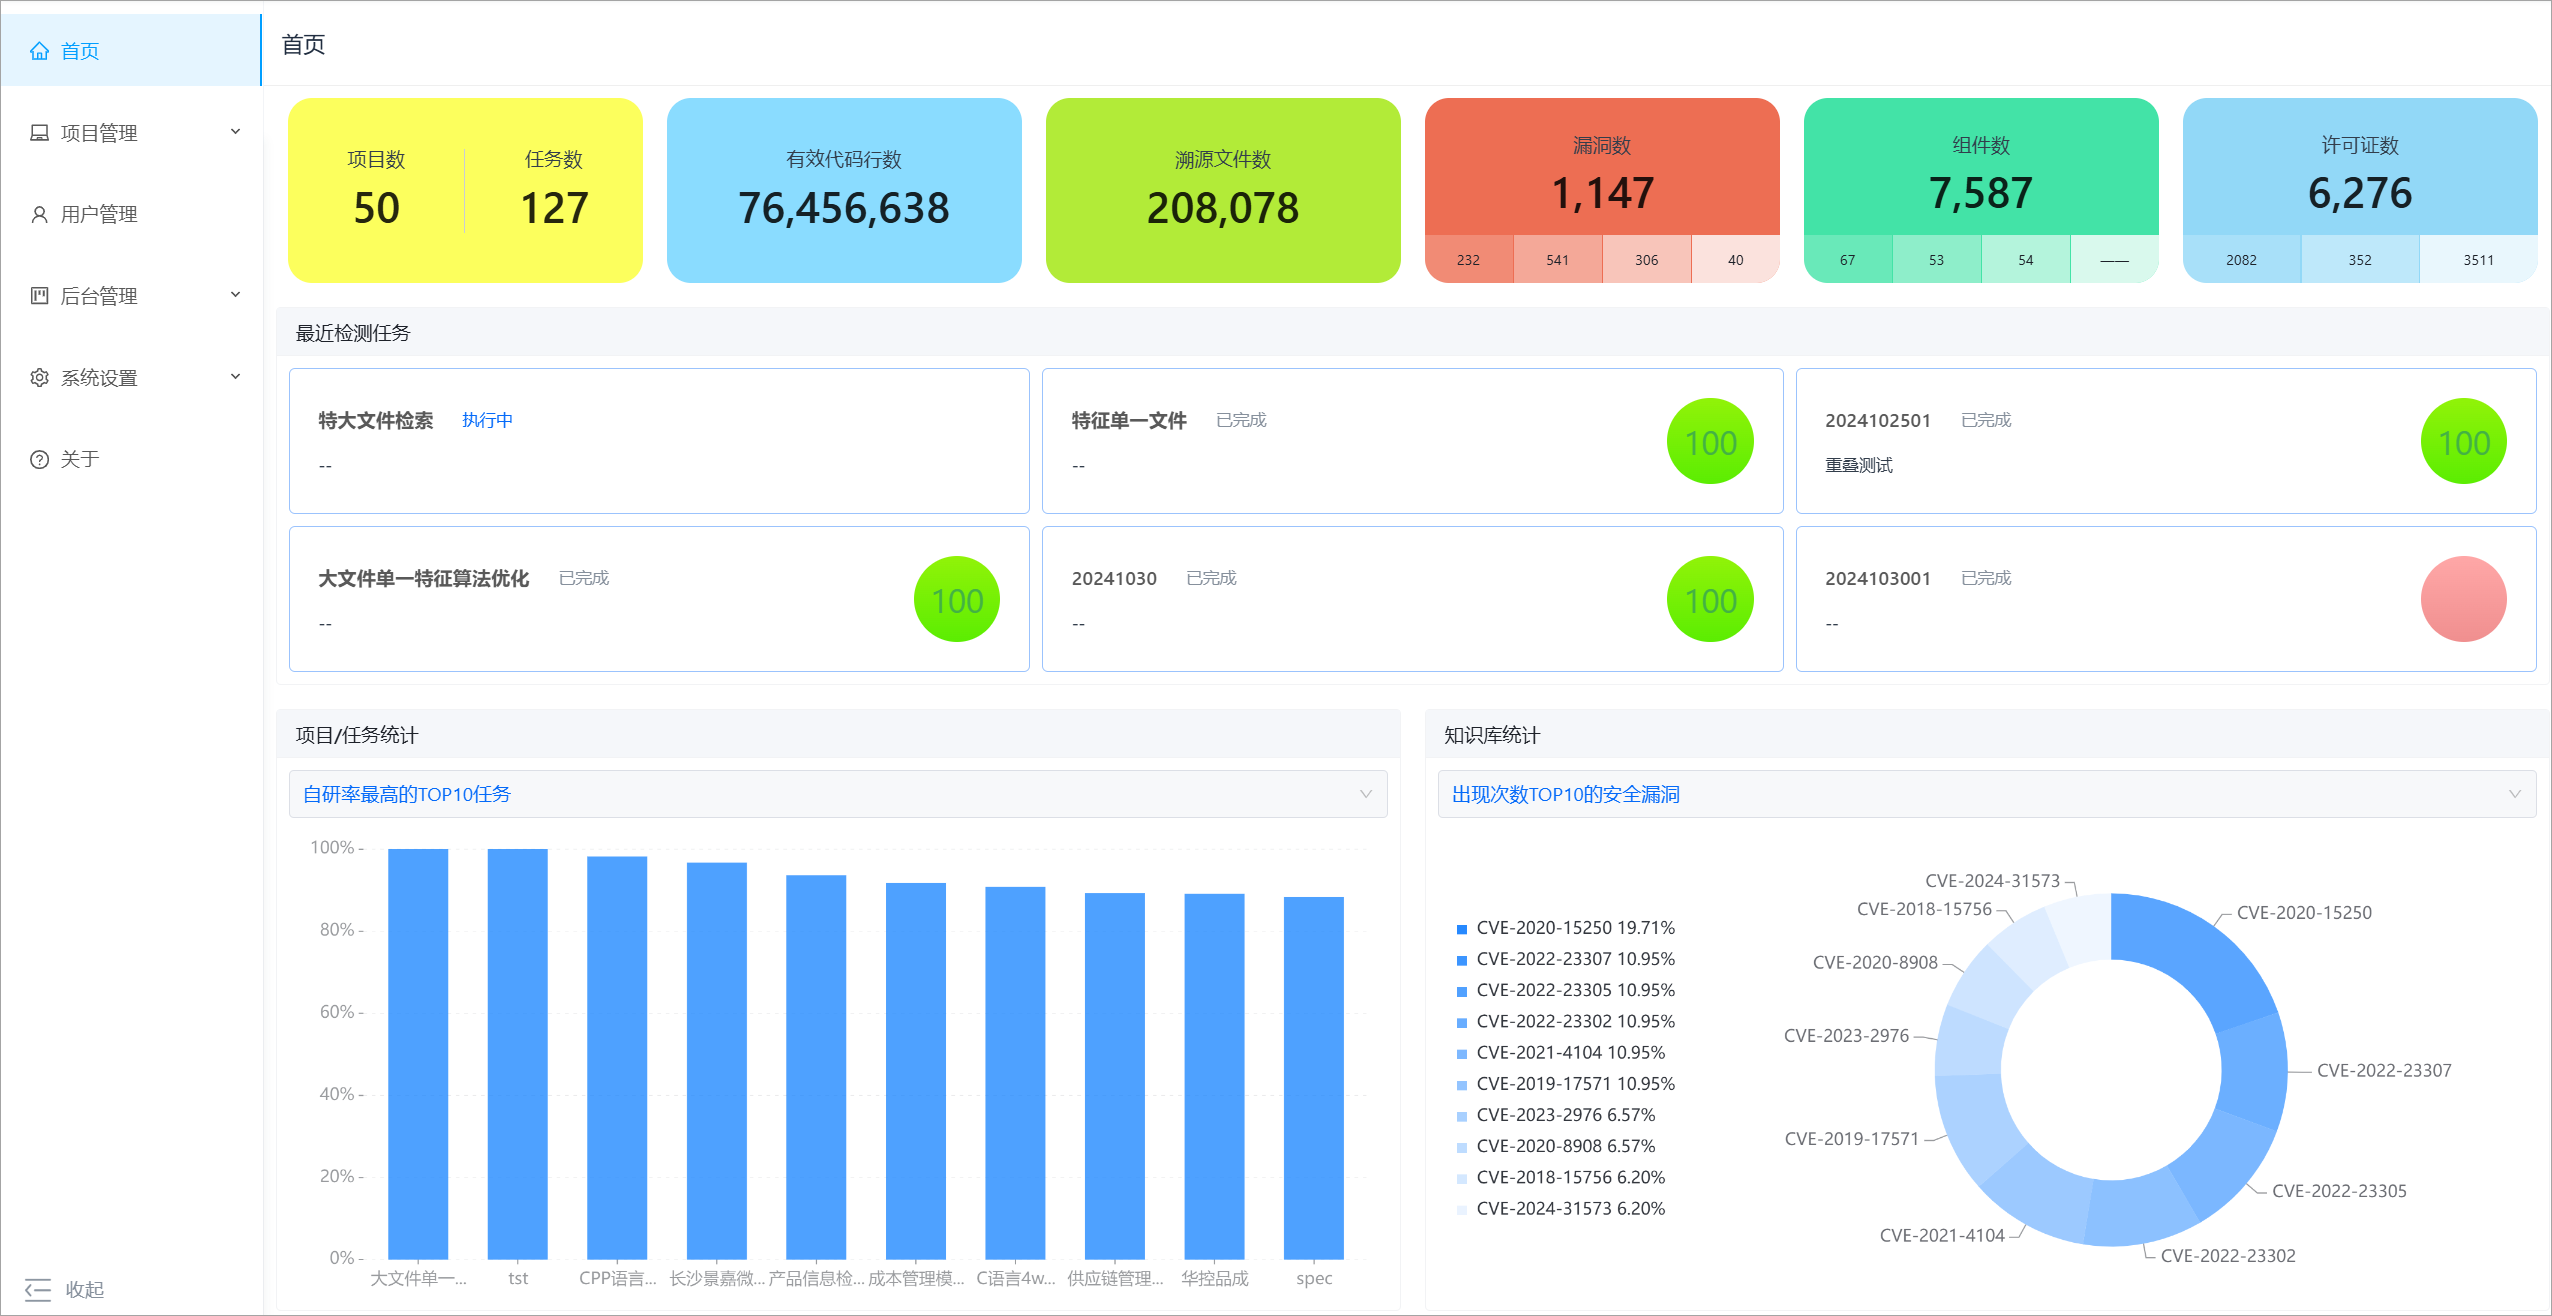The height and width of the screenshot is (1316, 2552).
Task: Click the 用户管理 person icon
Action: pyautogui.click(x=39, y=215)
